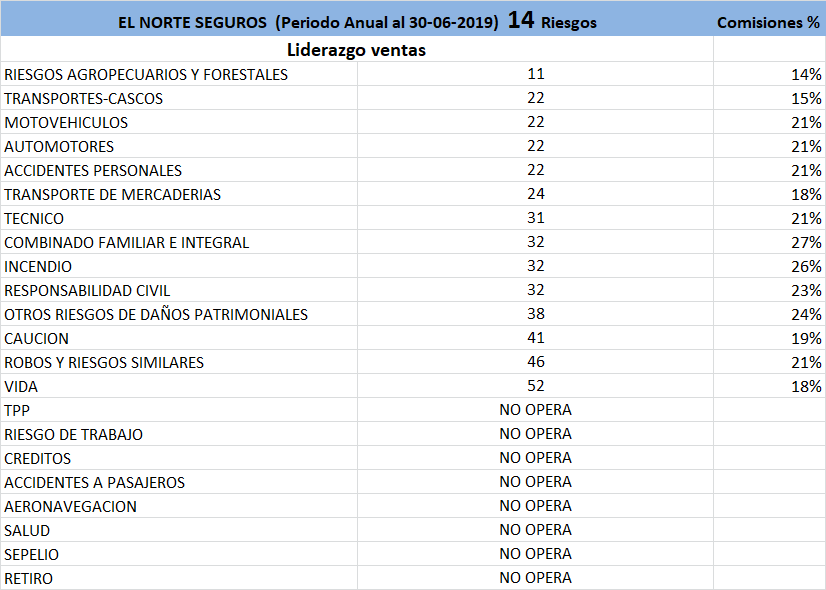Screen dimensions: 826x590
Task: Select NO OPERA in RIESGO DE TRABAJO row
Action: tap(536, 434)
